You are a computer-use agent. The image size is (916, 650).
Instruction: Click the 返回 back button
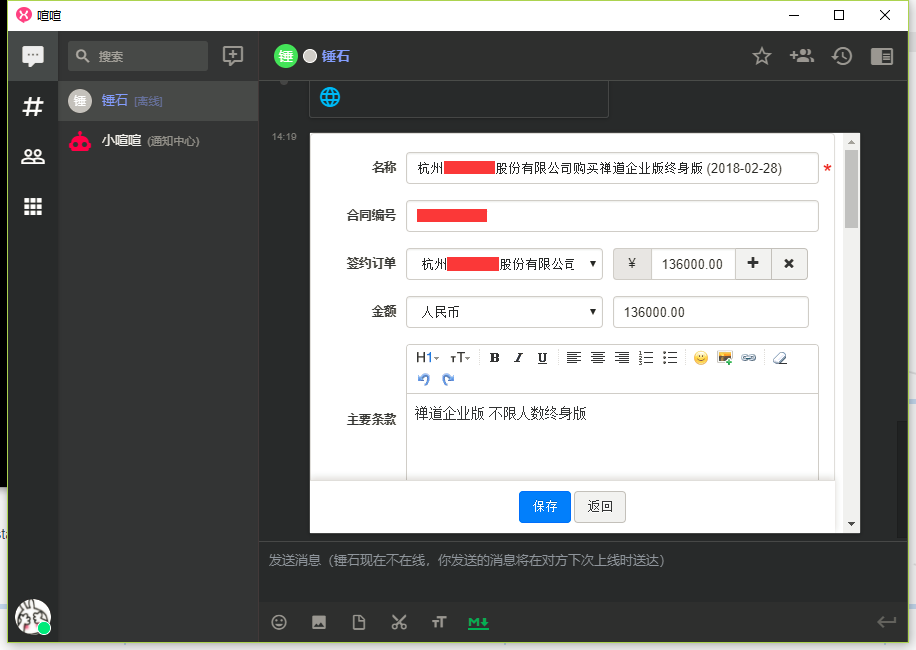click(x=600, y=506)
